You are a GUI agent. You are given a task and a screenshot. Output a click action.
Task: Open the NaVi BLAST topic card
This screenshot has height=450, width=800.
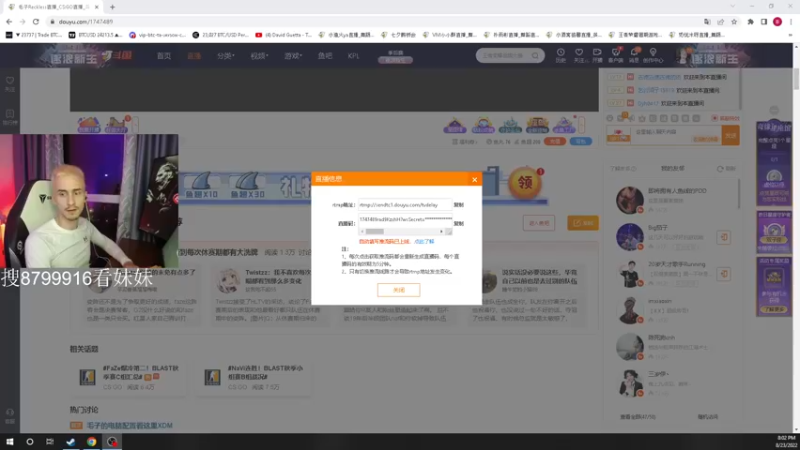tap(254, 377)
